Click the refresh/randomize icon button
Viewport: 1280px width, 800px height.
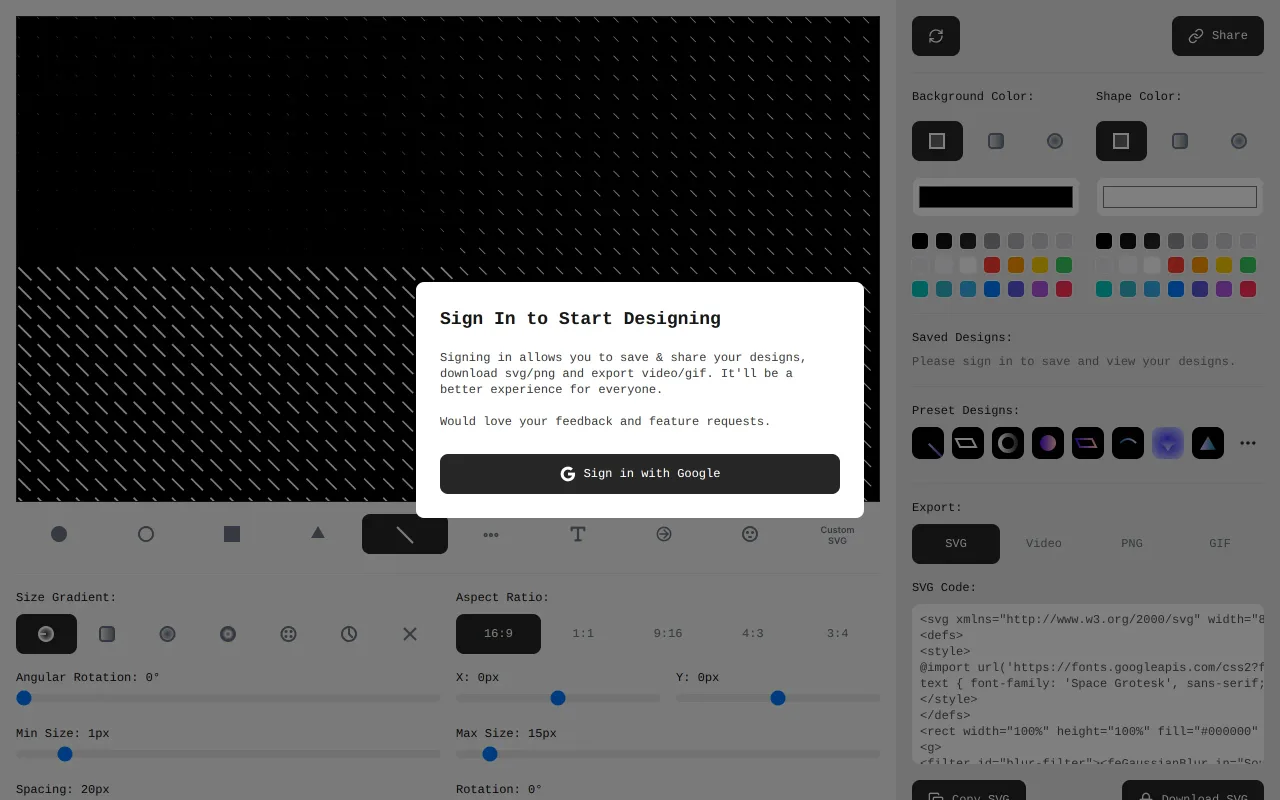click(936, 36)
